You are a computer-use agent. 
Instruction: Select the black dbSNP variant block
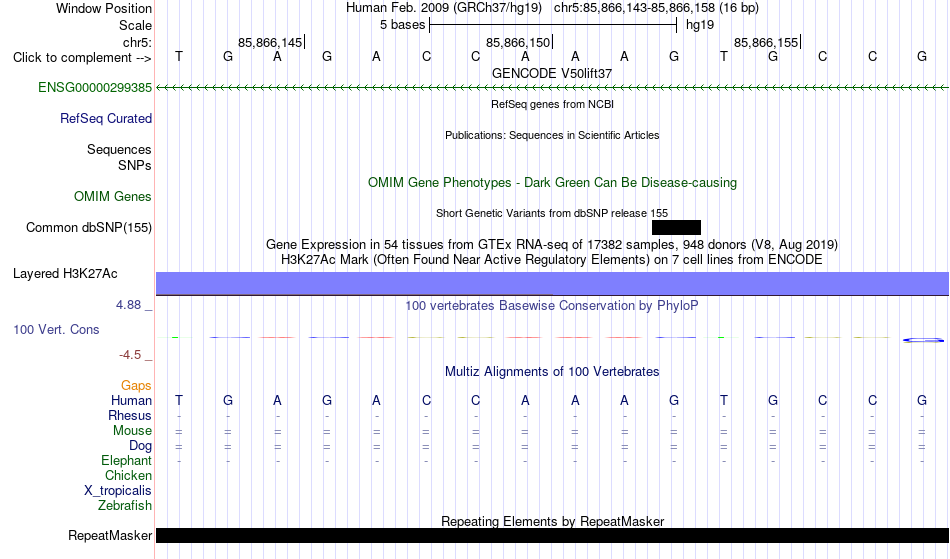point(676,228)
